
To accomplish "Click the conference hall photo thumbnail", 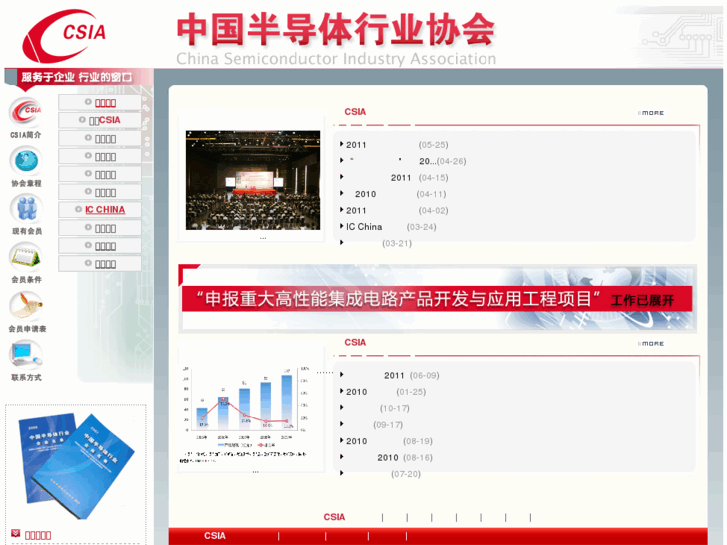I will [x=253, y=180].
